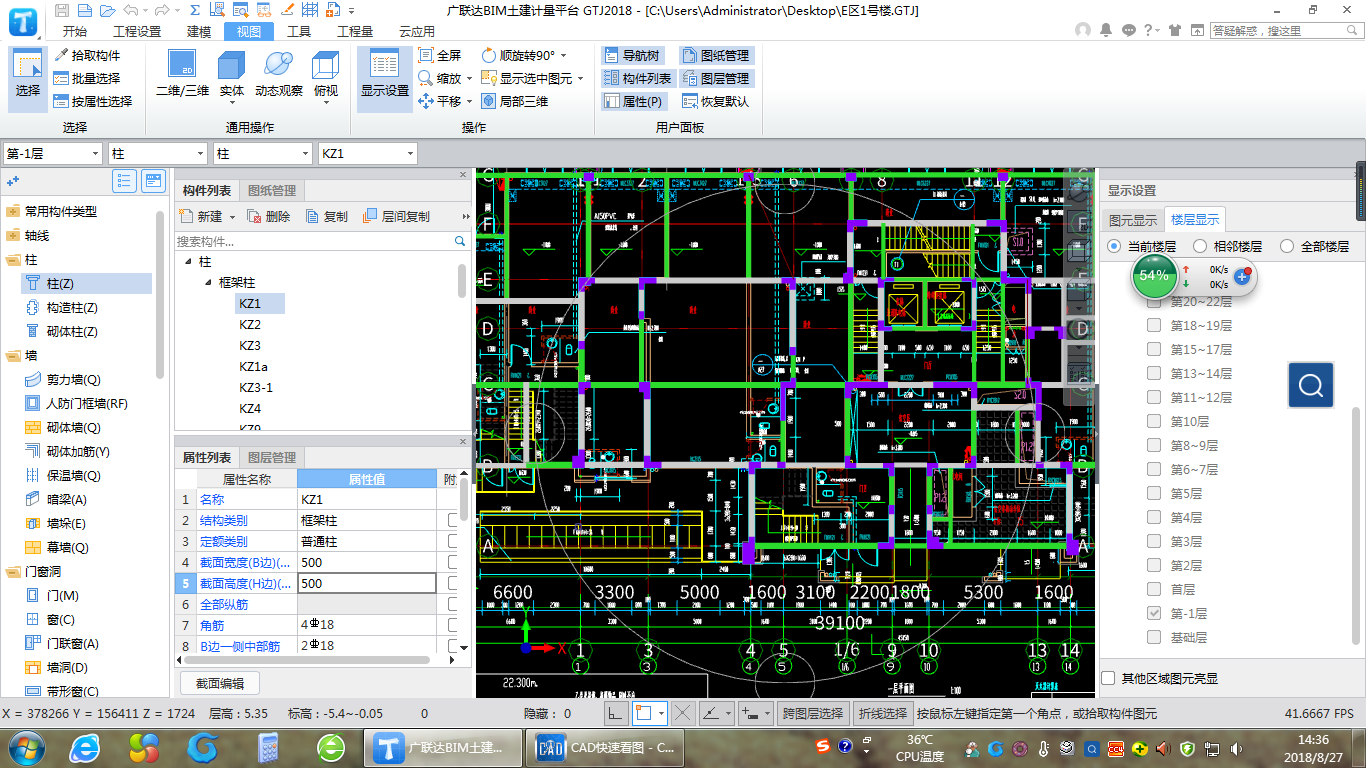Viewport: 1366px width, 768px height.
Task: Check the 第2层 floor checkbox
Action: click(1154, 565)
